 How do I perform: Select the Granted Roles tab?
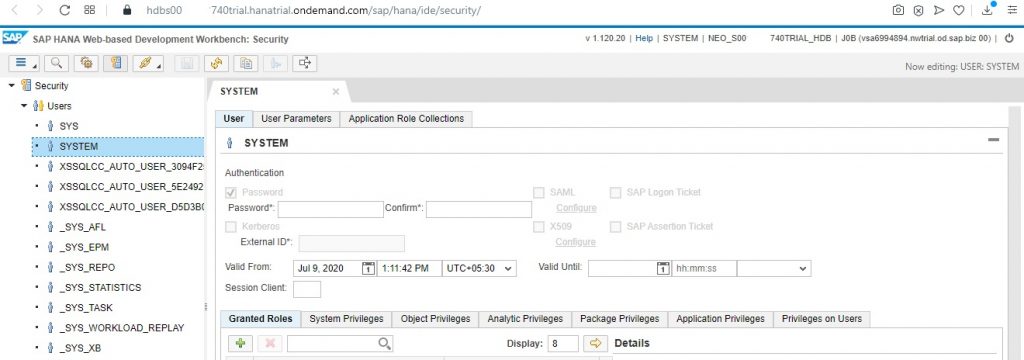pos(261,319)
